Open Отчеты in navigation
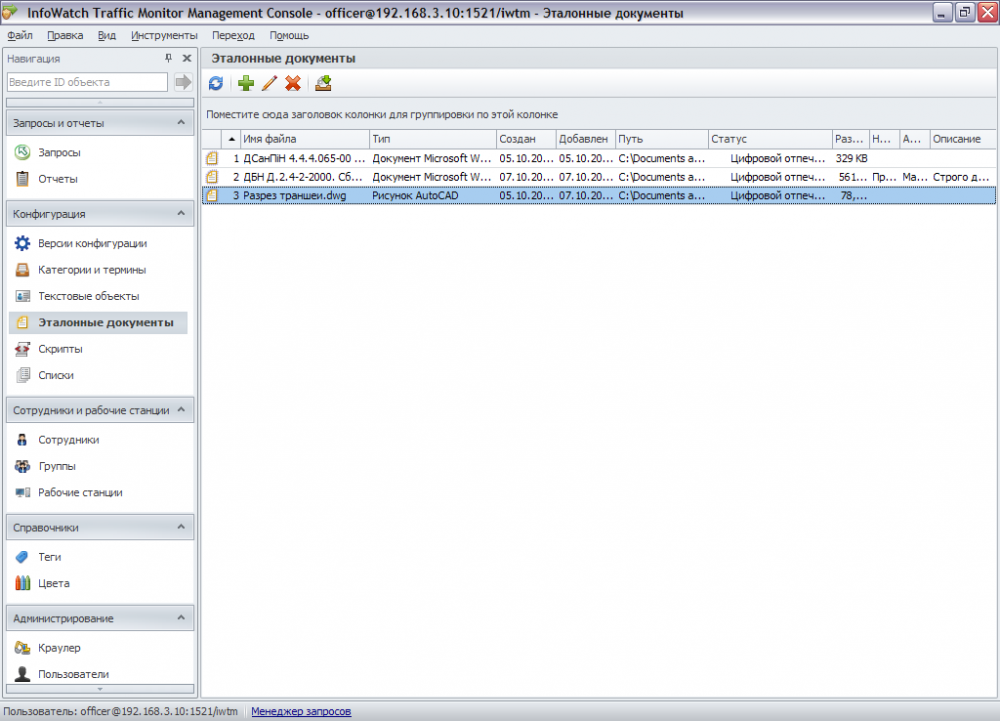1000x721 pixels. pos(57,179)
